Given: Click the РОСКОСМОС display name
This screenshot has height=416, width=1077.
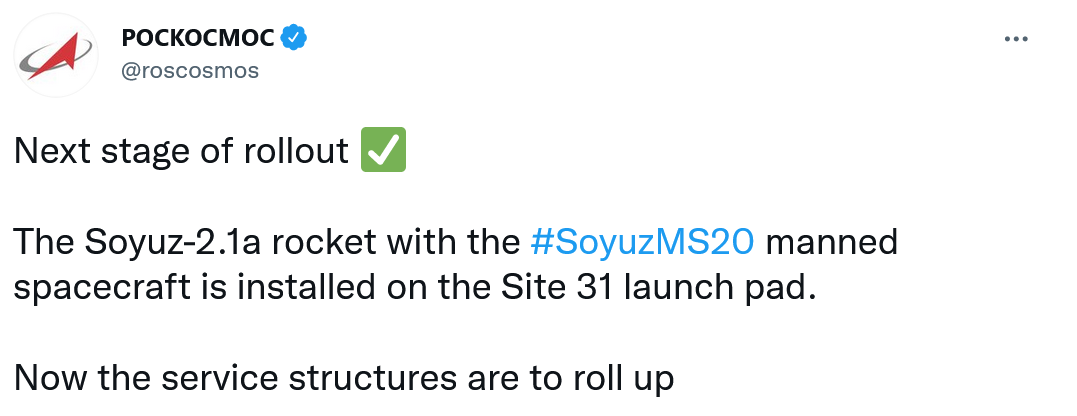Looking at the screenshot, I should 197,38.
